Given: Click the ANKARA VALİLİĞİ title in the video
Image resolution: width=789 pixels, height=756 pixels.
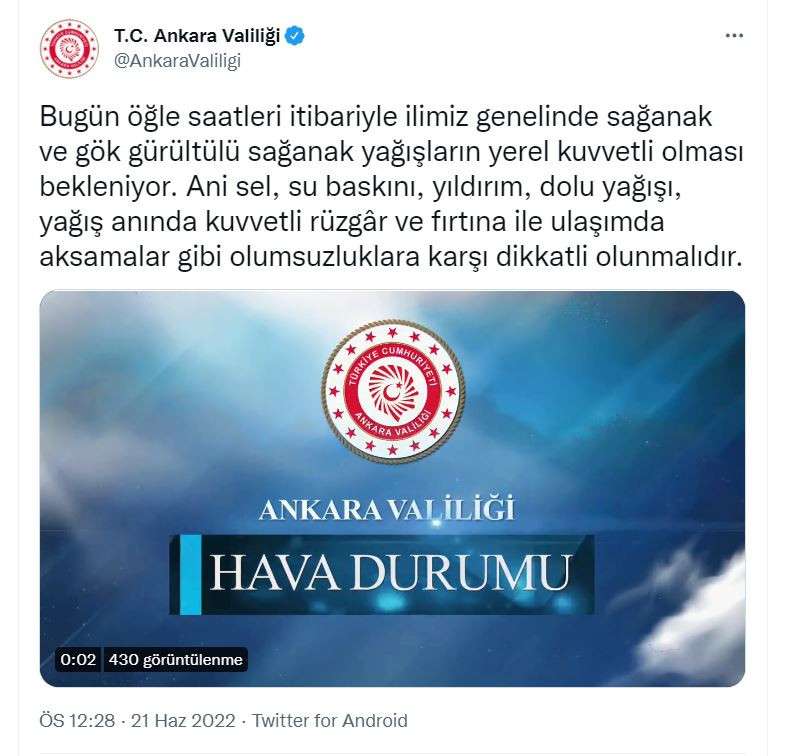Looking at the screenshot, I should (387, 509).
